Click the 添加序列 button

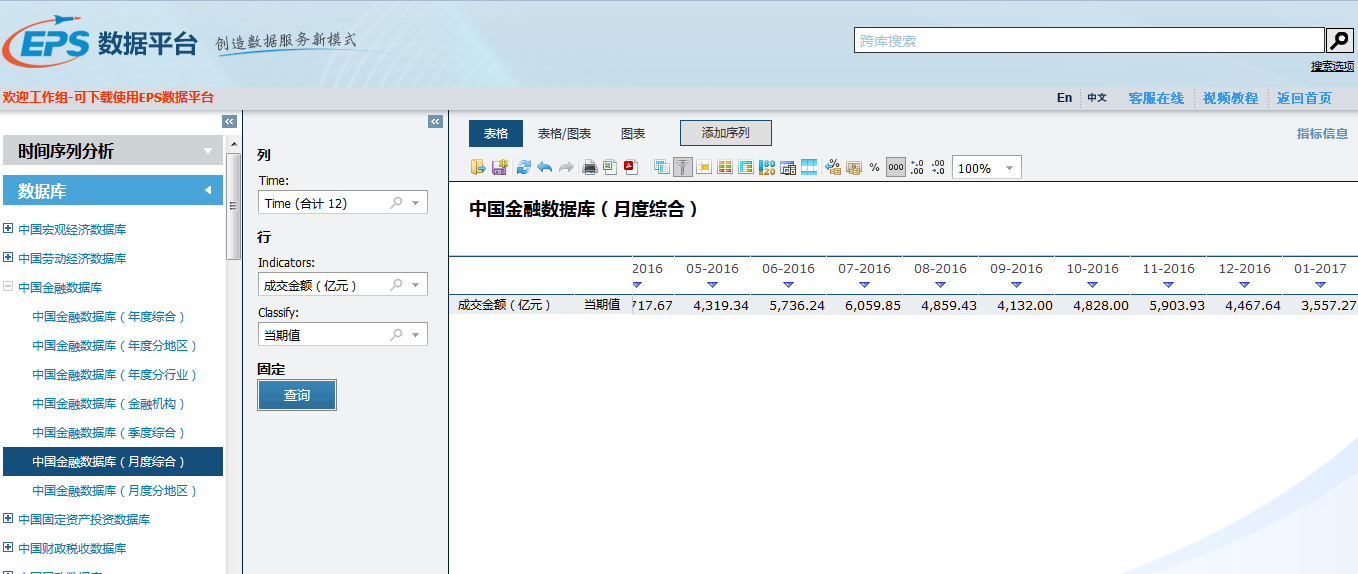point(726,133)
